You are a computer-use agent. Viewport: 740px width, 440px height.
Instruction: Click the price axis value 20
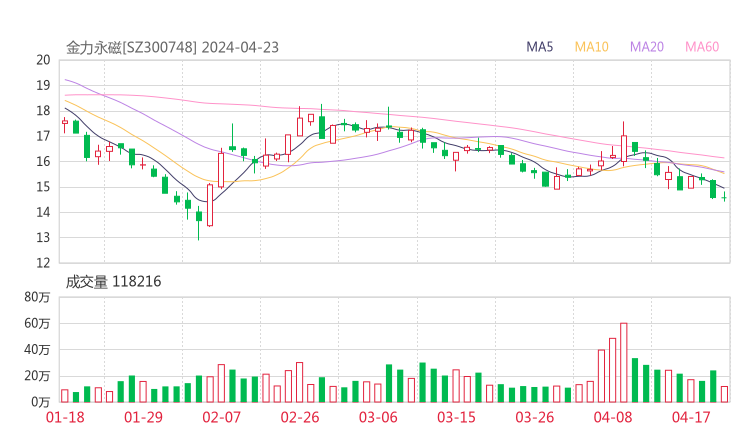click(x=43, y=60)
